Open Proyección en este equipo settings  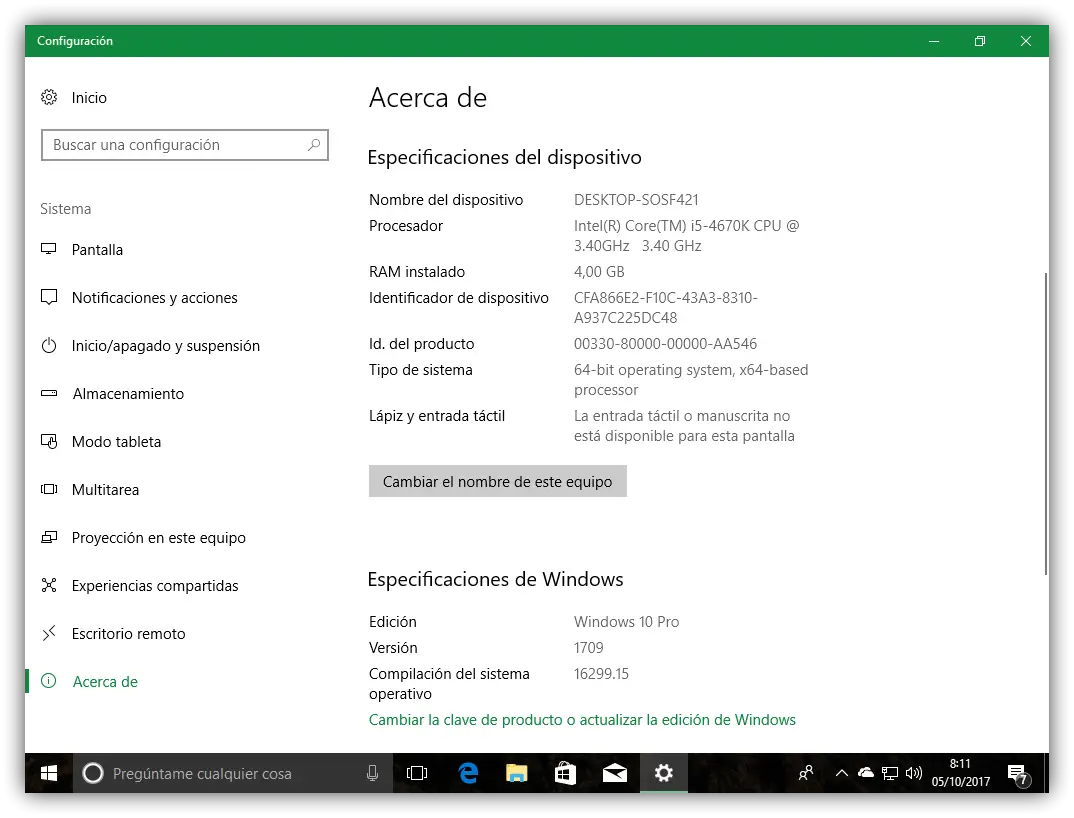tap(158, 537)
